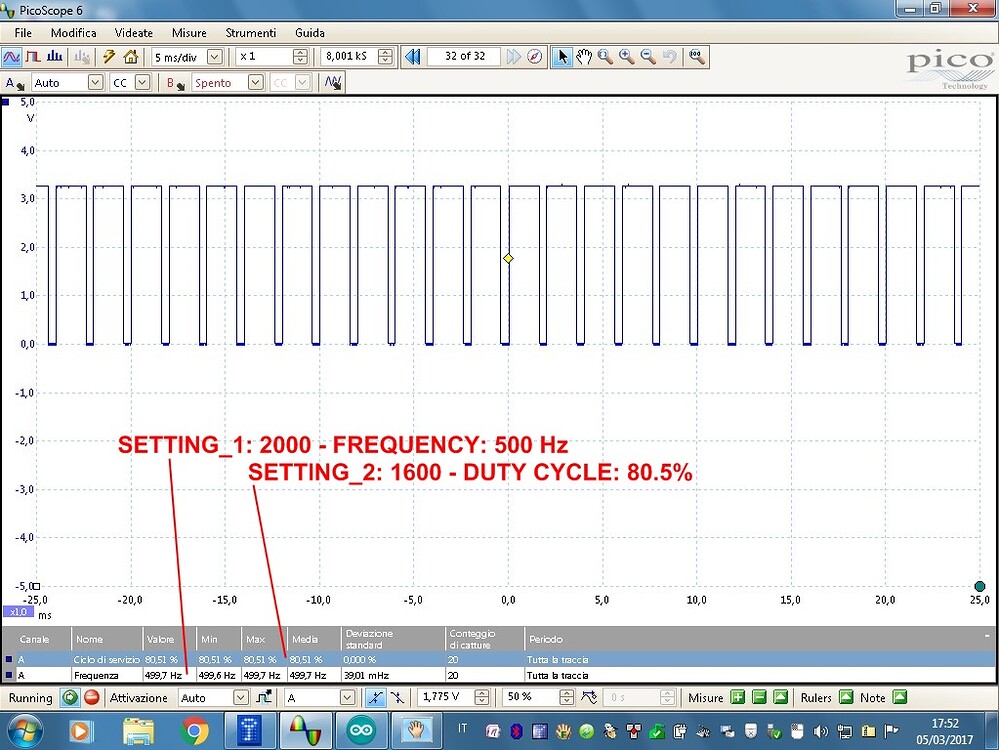This screenshot has height=750, width=999.
Task: Click the green start capture button
Action: click(70, 697)
